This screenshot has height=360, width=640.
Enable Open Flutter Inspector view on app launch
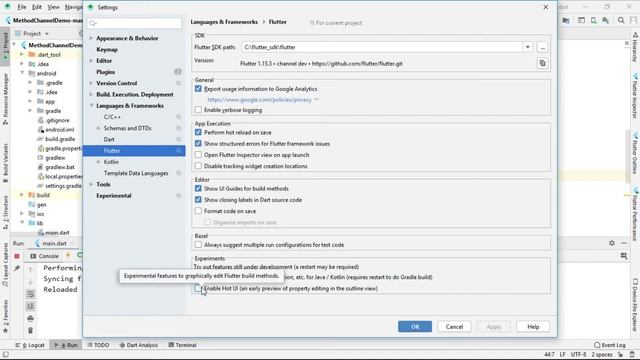tap(198, 155)
